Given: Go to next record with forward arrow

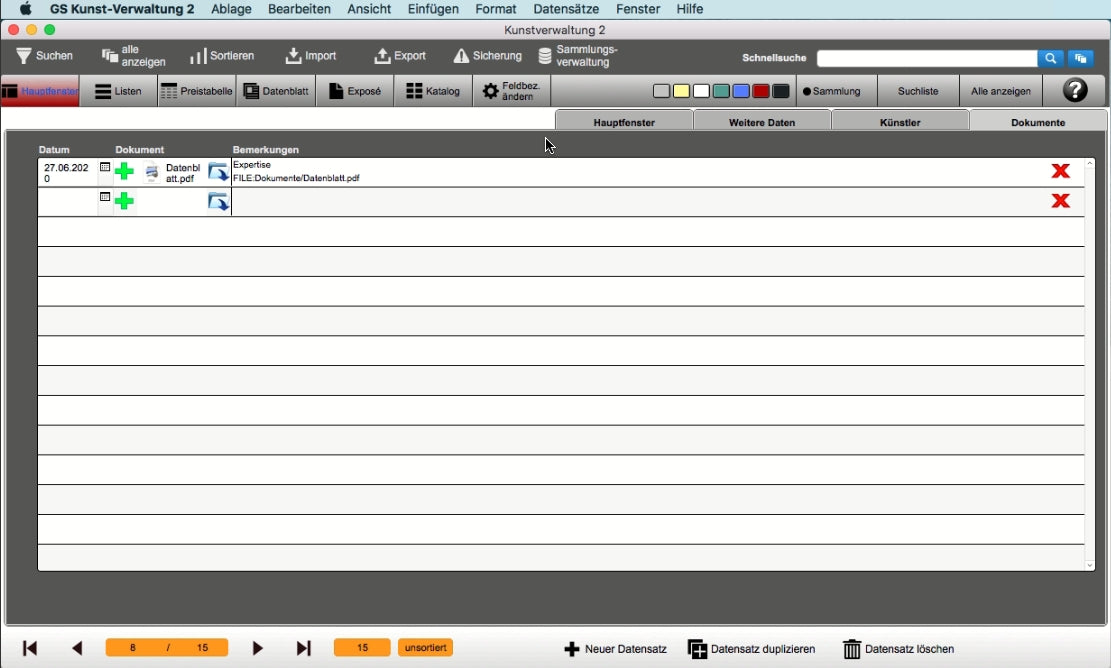Looking at the screenshot, I should click(x=257, y=648).
